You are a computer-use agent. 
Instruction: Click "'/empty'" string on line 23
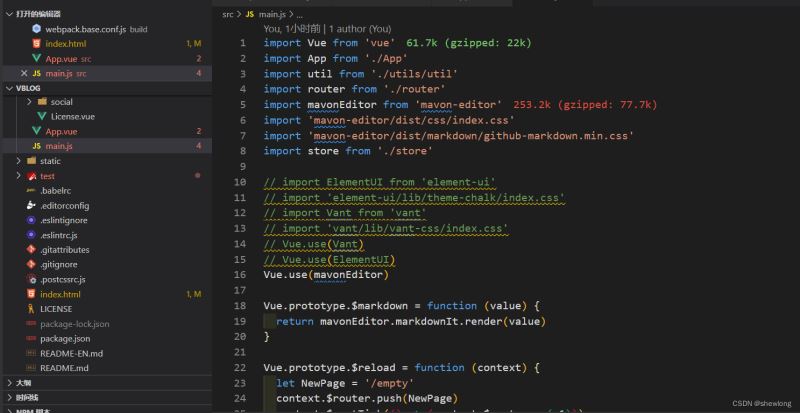(x=389, y=383)
